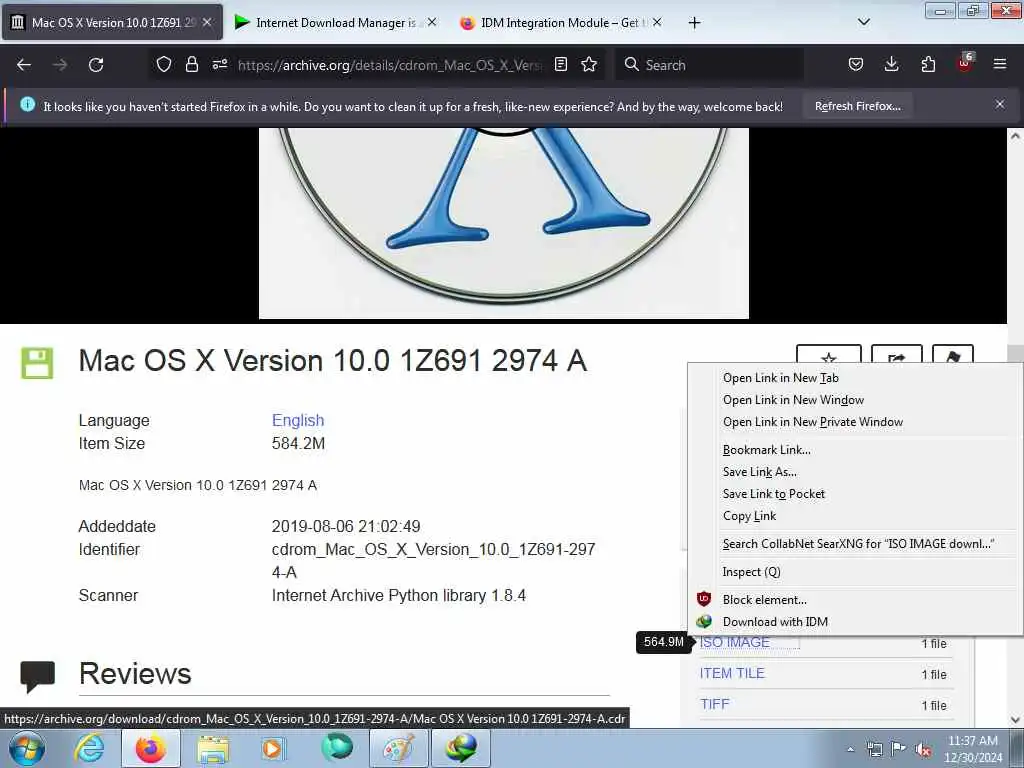
Task: Open Internet Download Manager taskbar icon
Action: coord(460,749)
